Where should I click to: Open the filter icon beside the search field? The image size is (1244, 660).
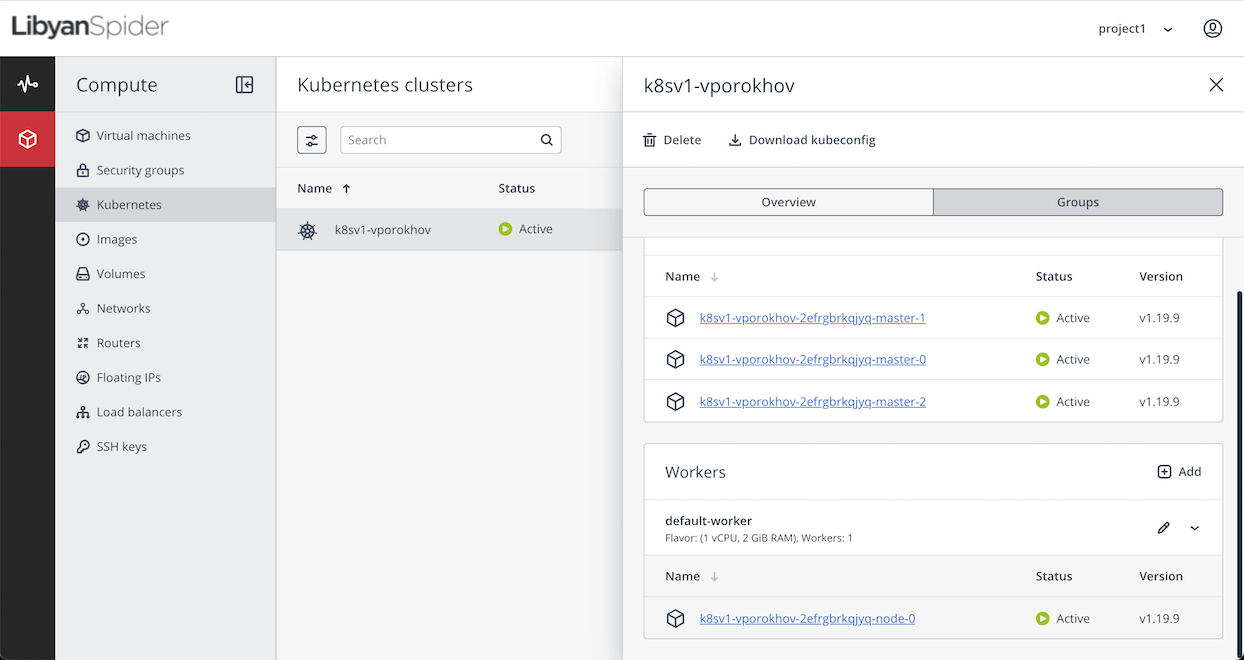click(311, 140)
